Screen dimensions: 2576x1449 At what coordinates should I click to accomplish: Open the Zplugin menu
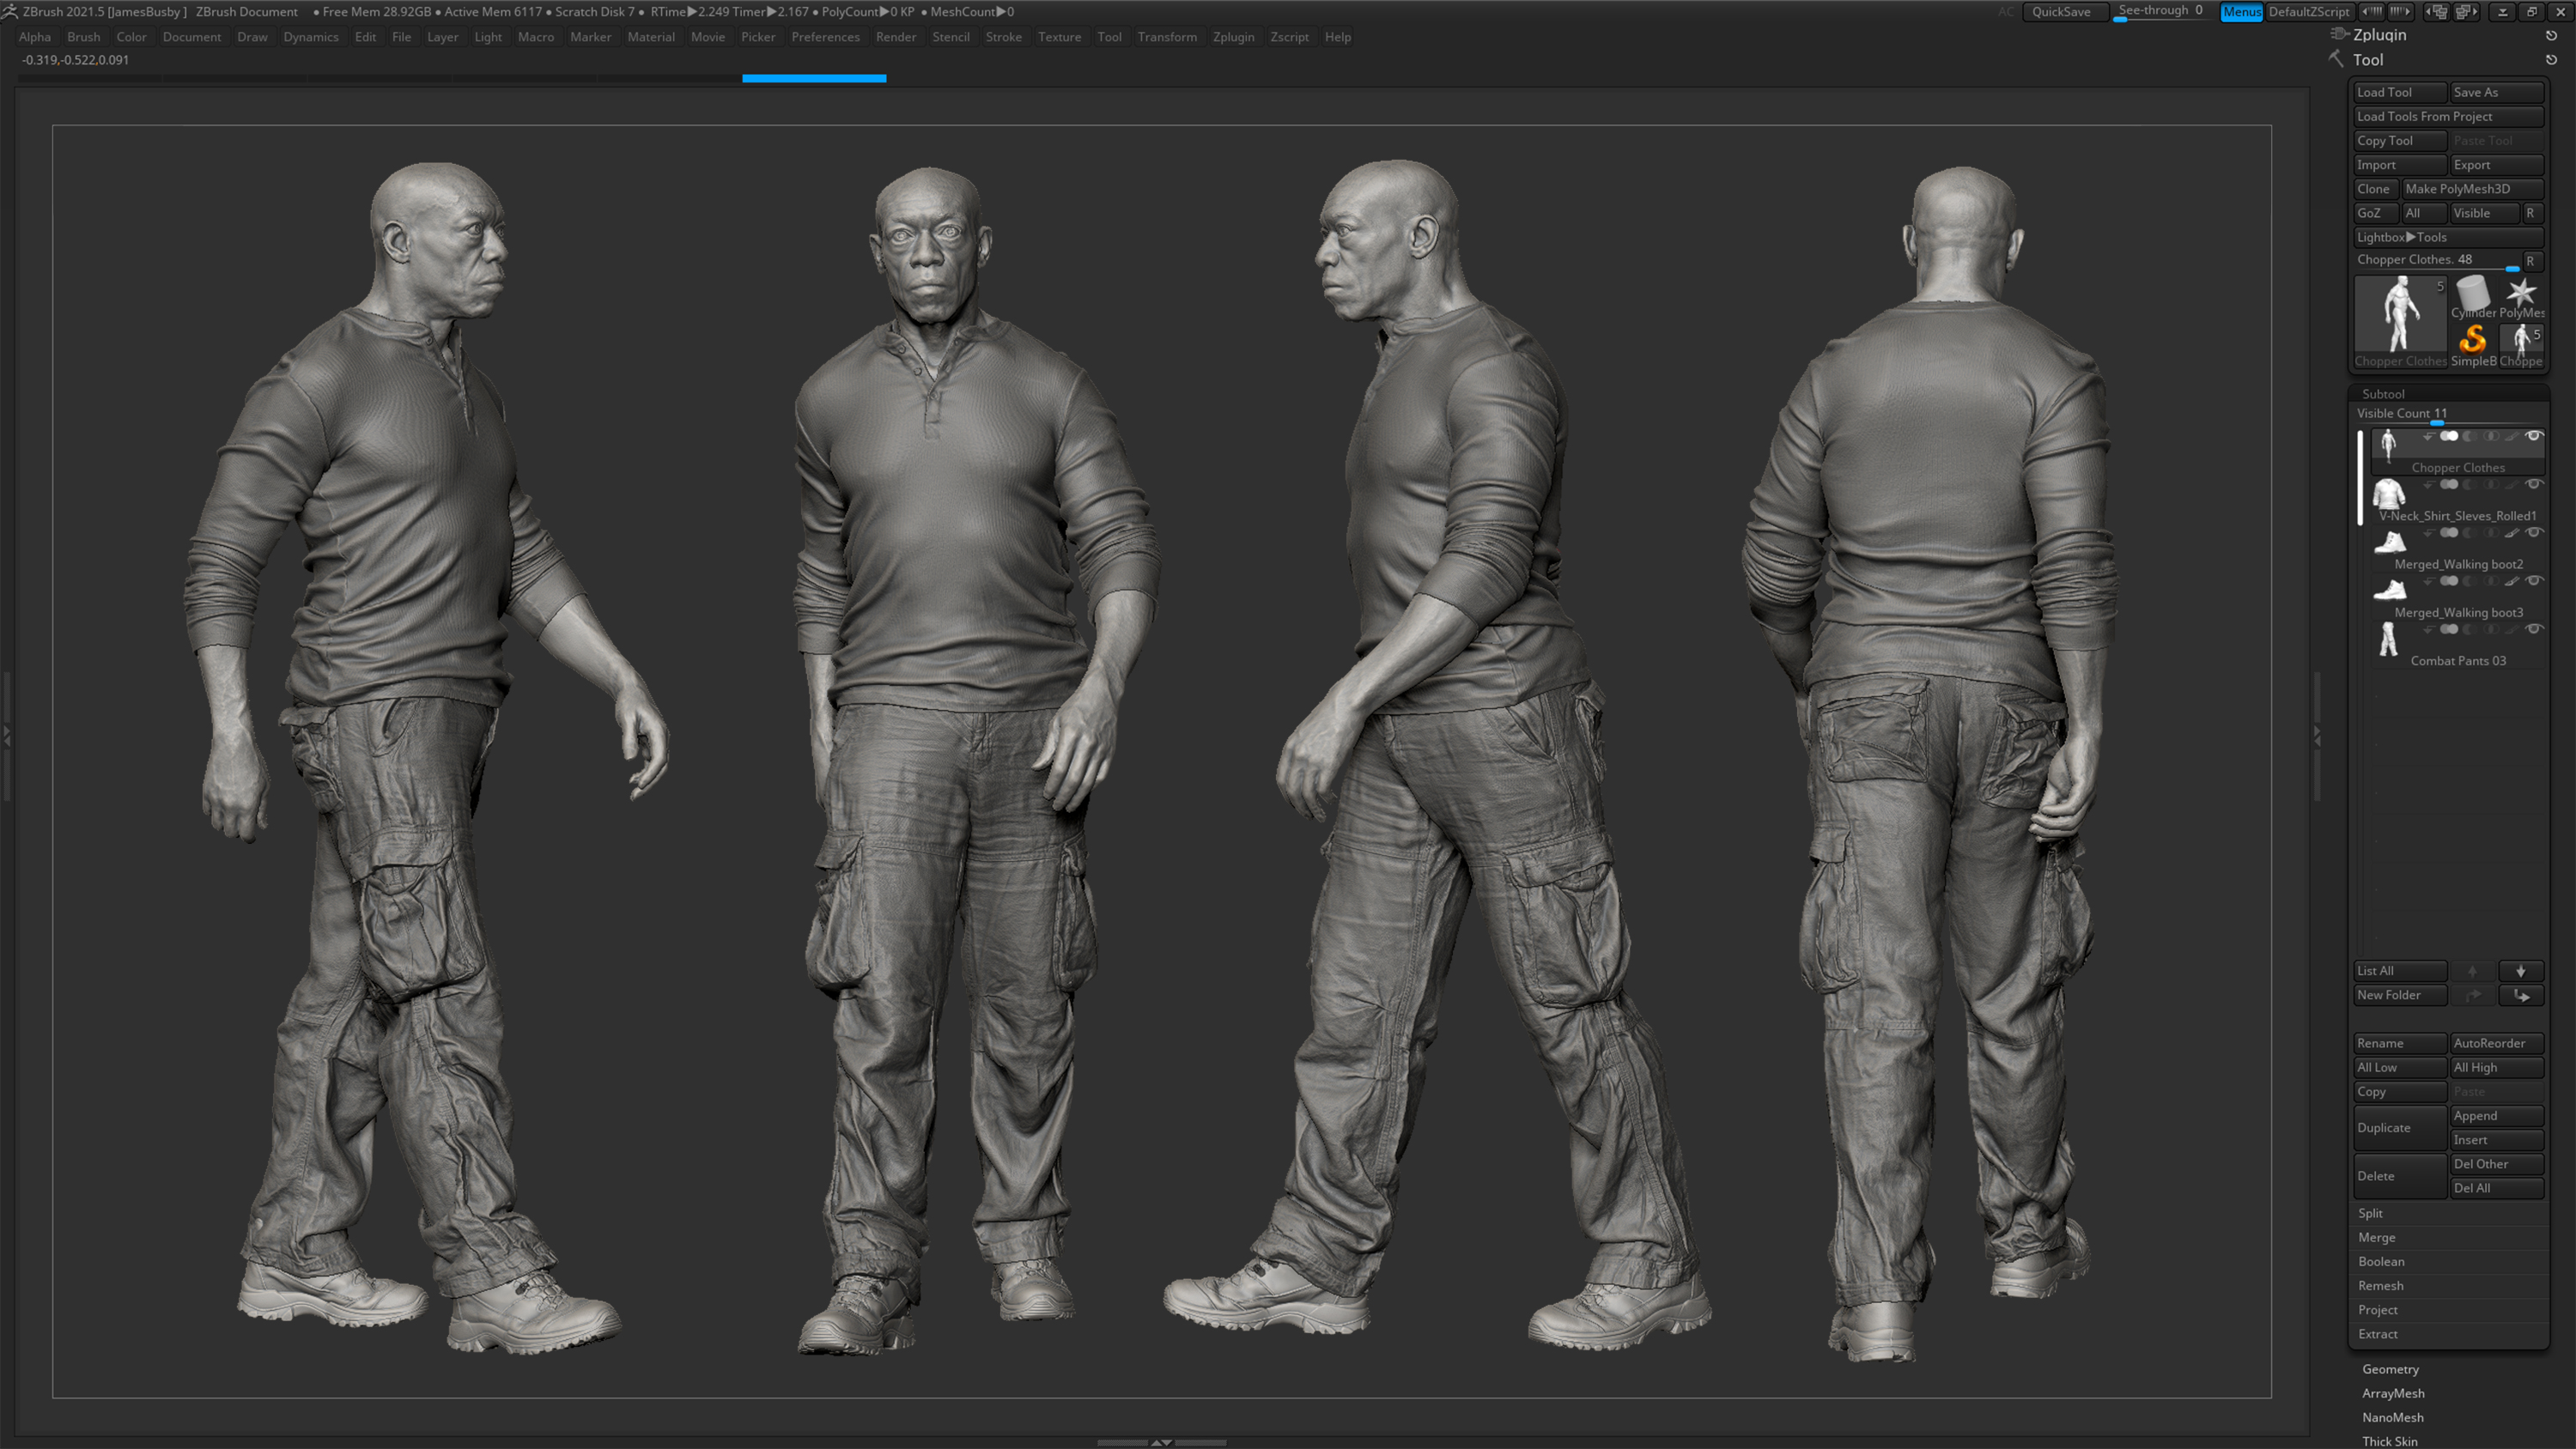[x=1234, y=37]
